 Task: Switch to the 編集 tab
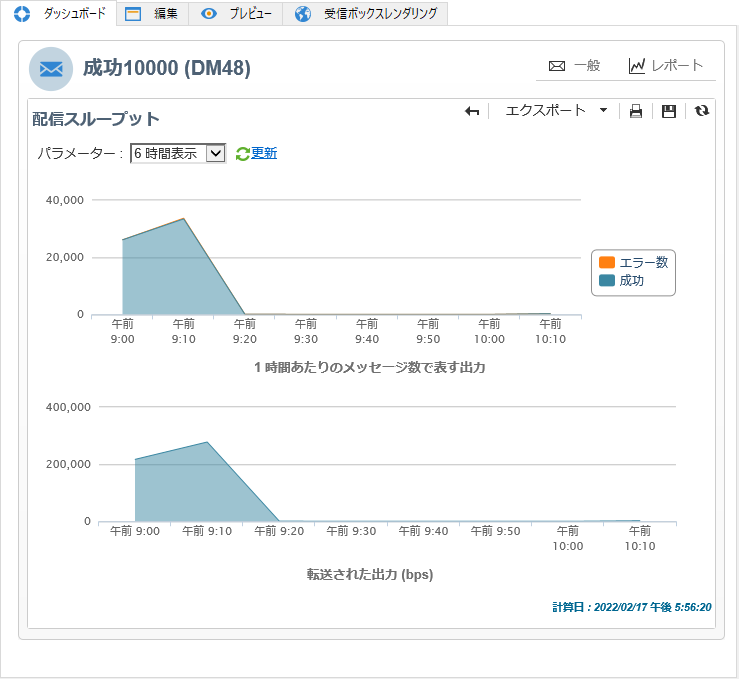coord(153,14)
